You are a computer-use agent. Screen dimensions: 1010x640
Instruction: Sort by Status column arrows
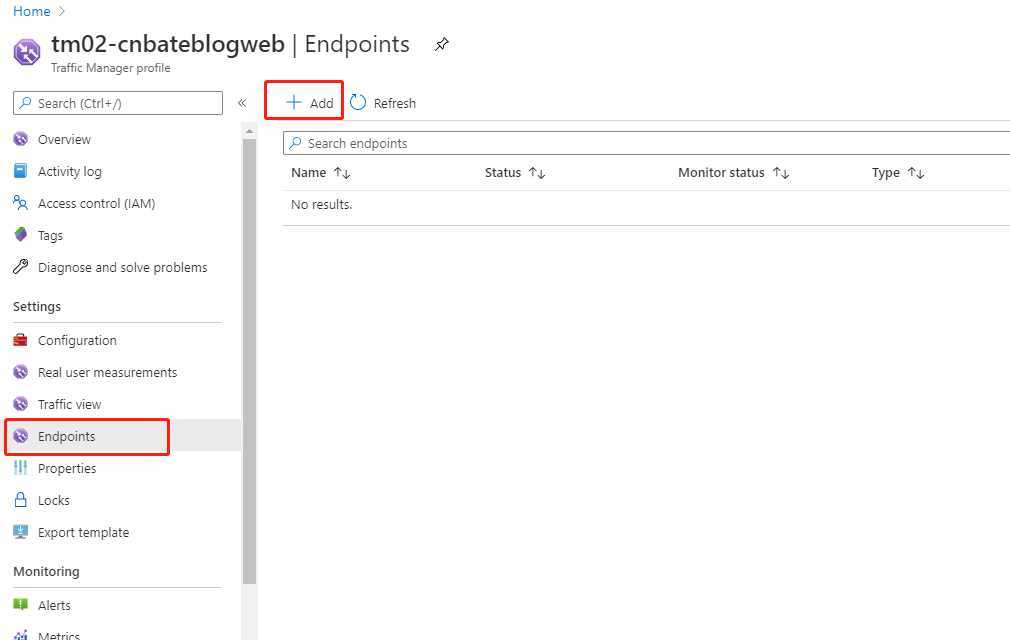point(537,173)
